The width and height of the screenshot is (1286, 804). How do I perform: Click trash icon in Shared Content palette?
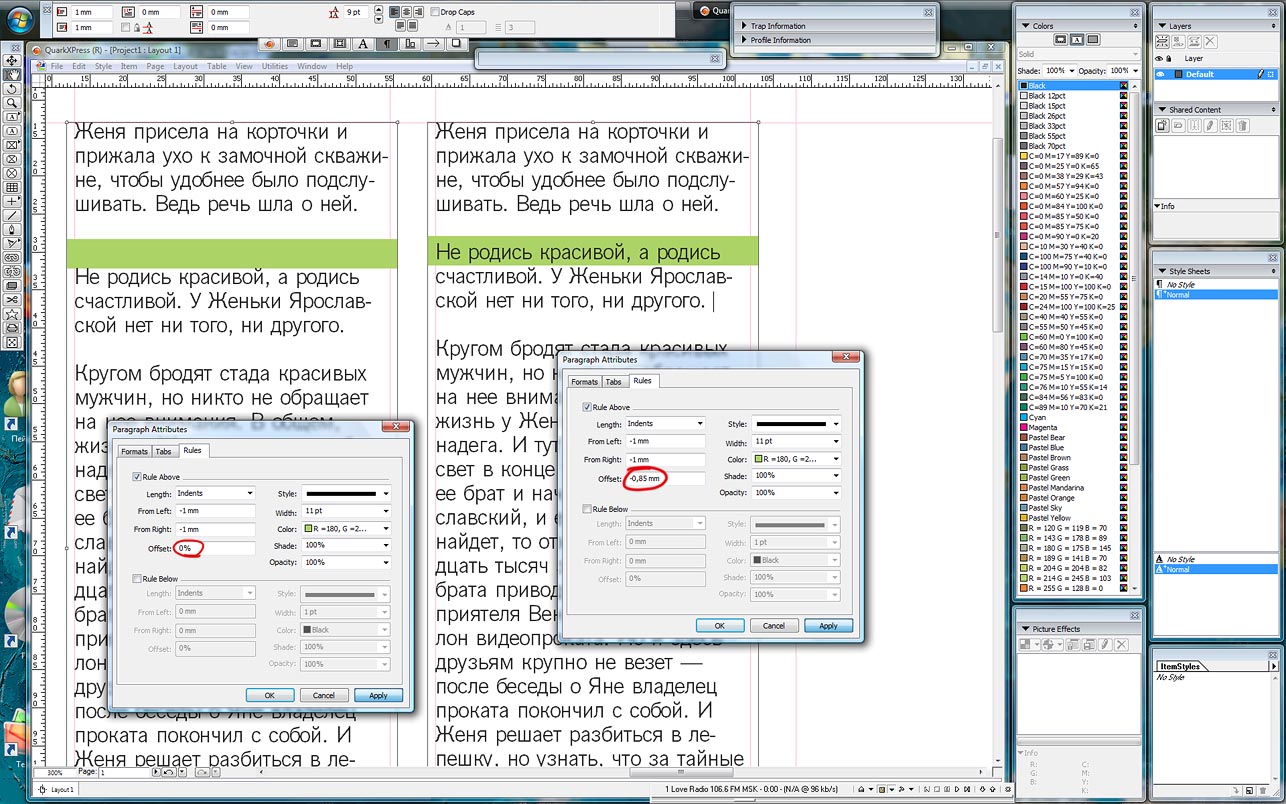[x=1242, y=125]
